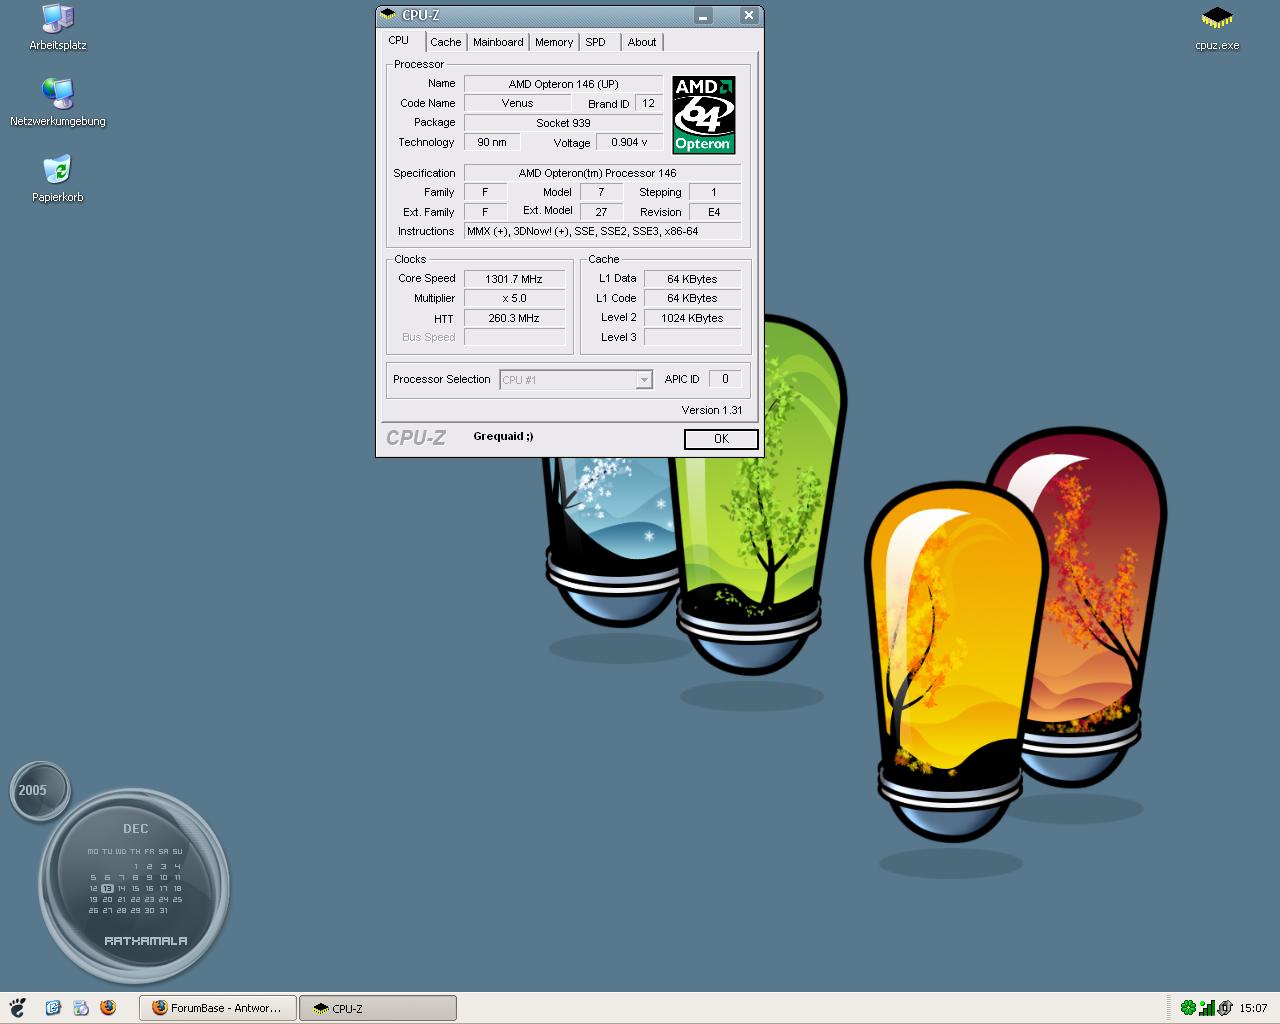Switch to the CPU tab
The image size is (1280, 1024).
[x=399, y=41]
